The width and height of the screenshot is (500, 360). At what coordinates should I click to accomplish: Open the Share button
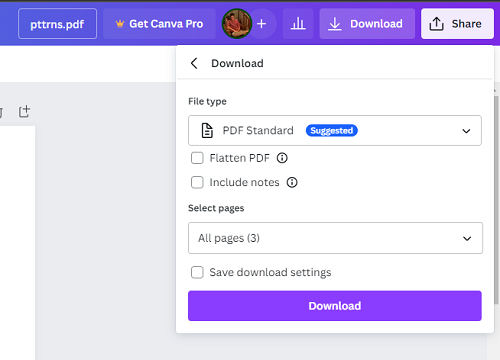coord(457,24)
